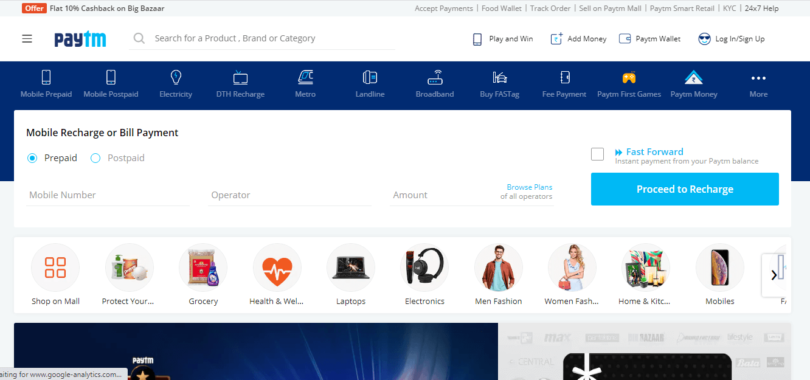Click Proceed to Recharge button
810x380 pixels.
tap(684, 189)
